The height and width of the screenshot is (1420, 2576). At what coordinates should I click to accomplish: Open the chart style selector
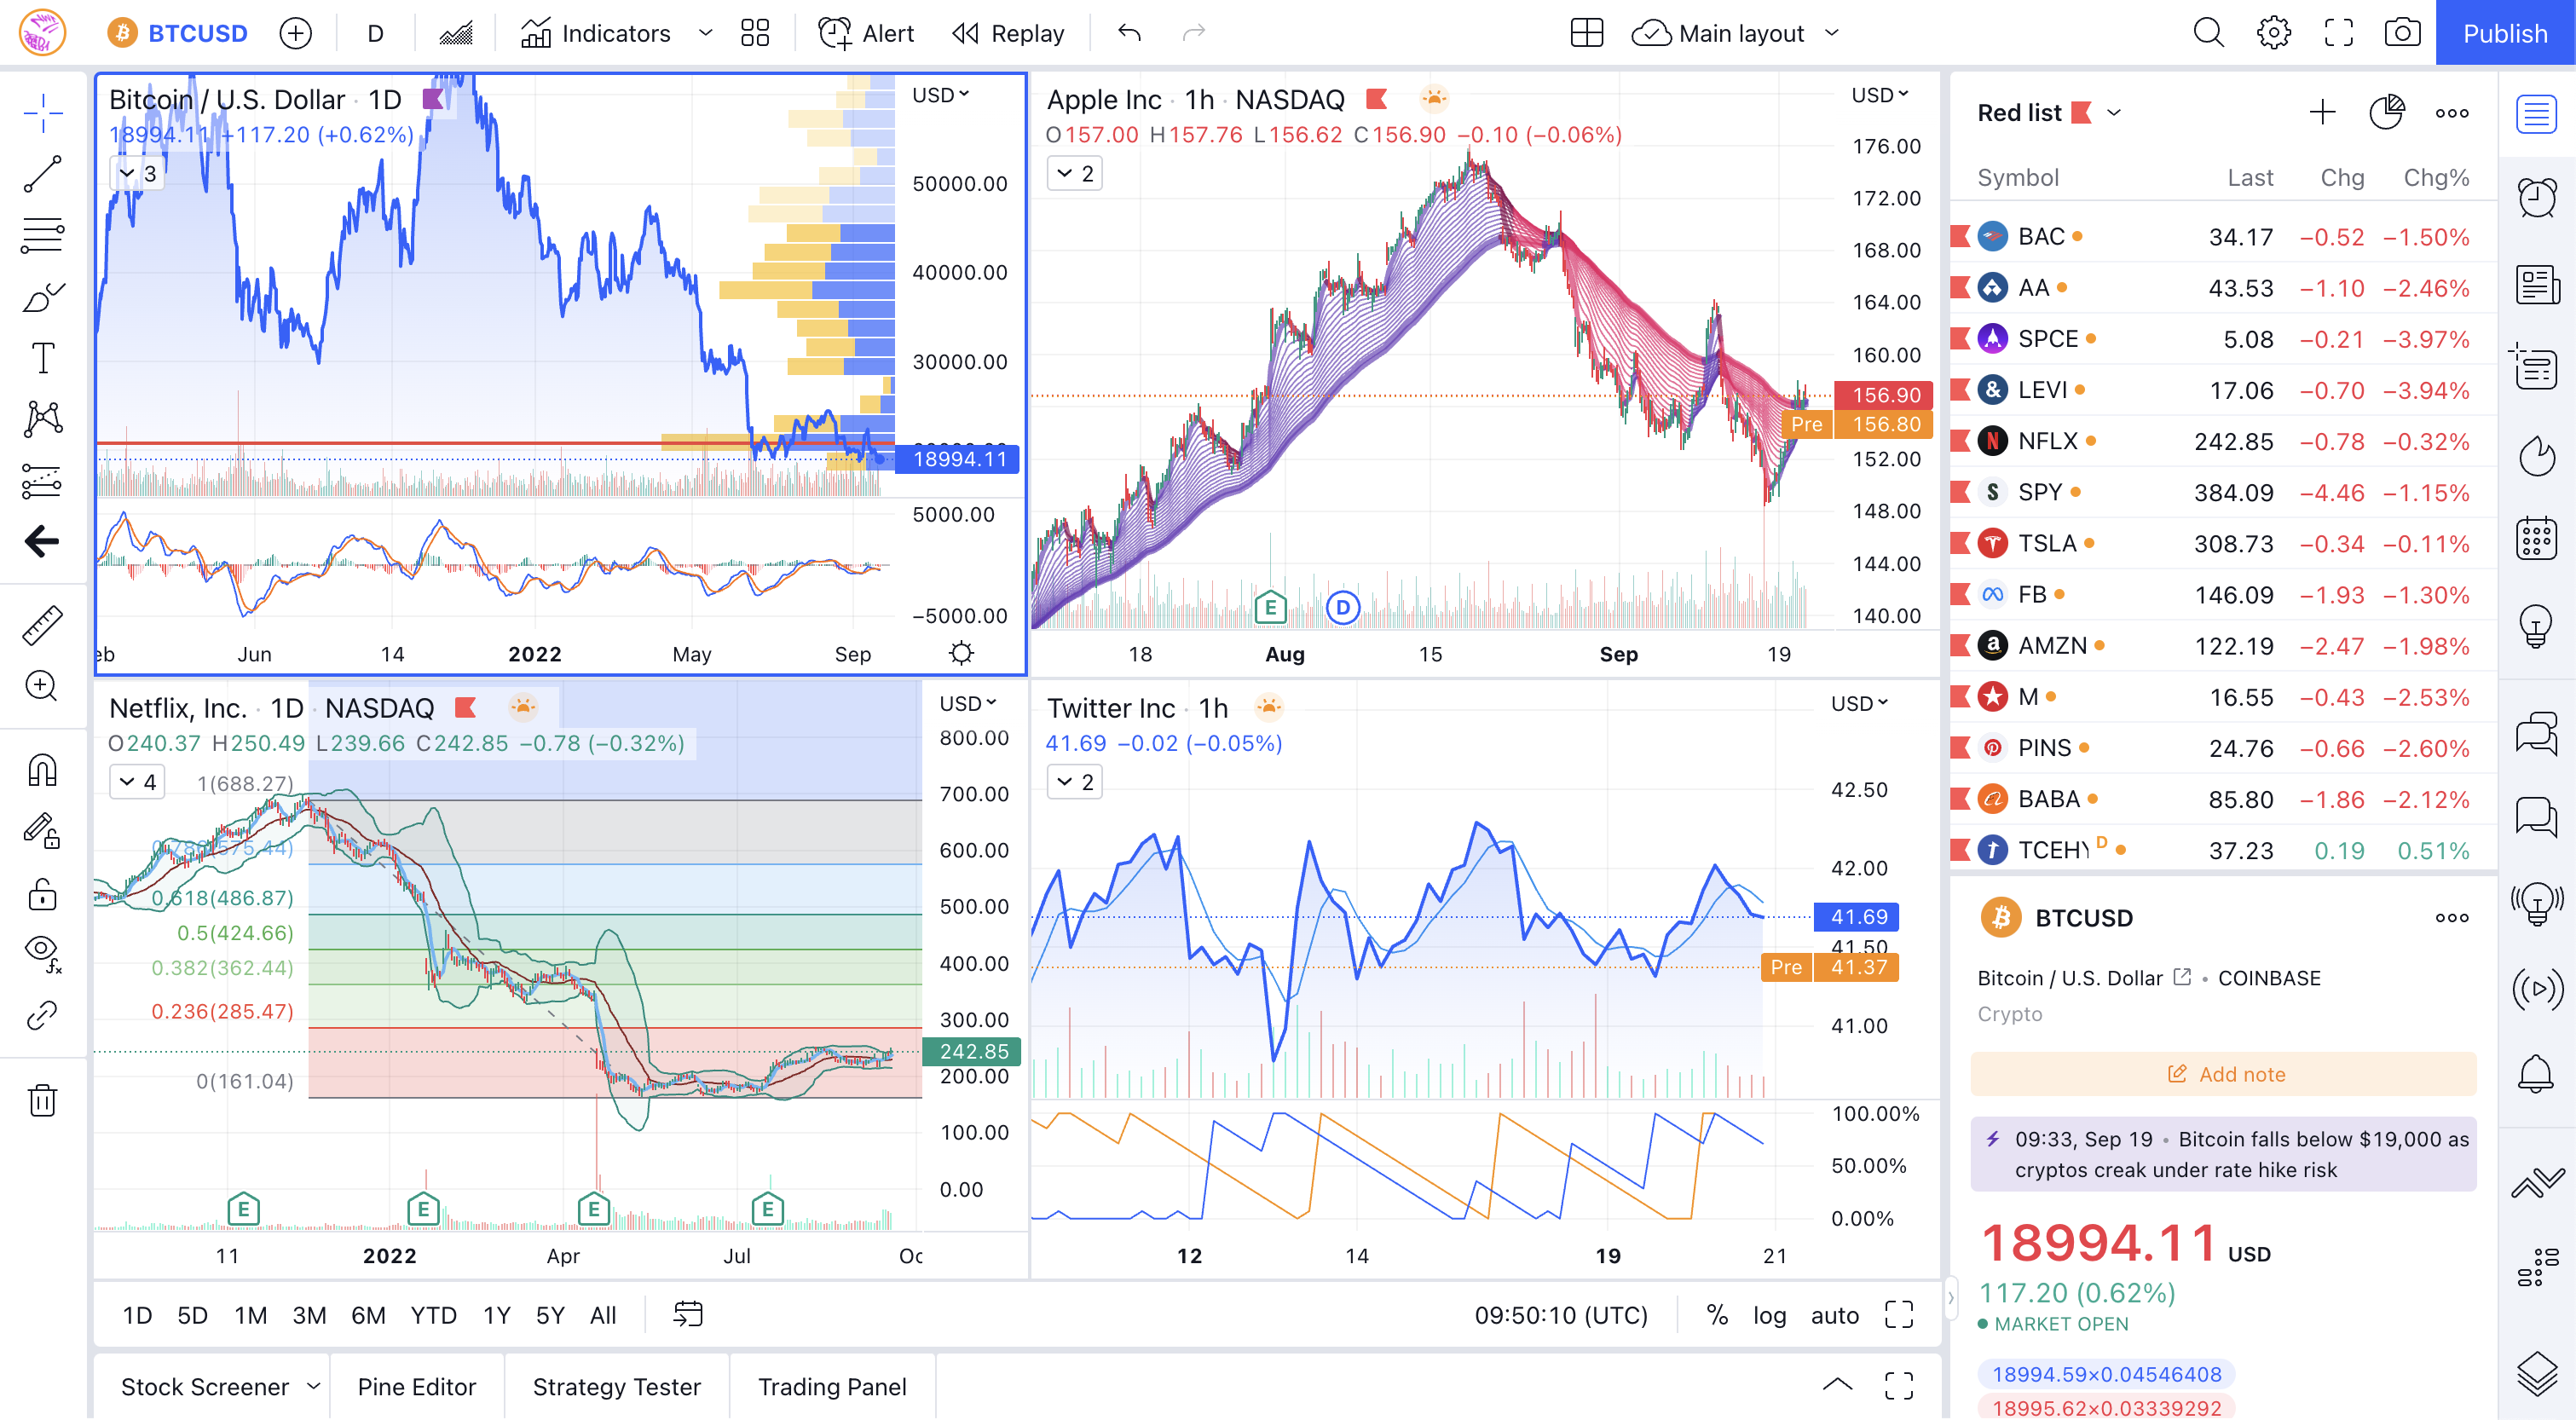click(x=456, y=34)
